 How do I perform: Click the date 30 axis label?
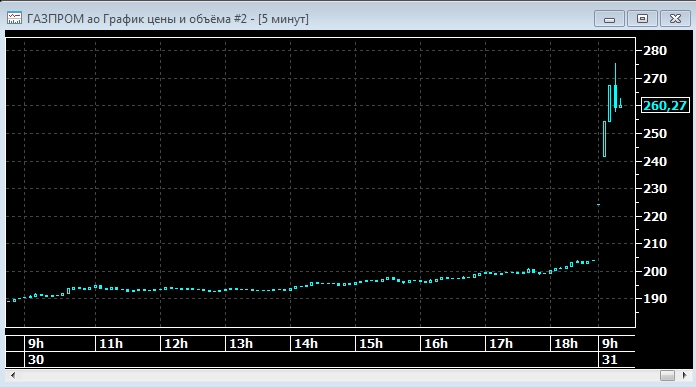pos(36,359)
